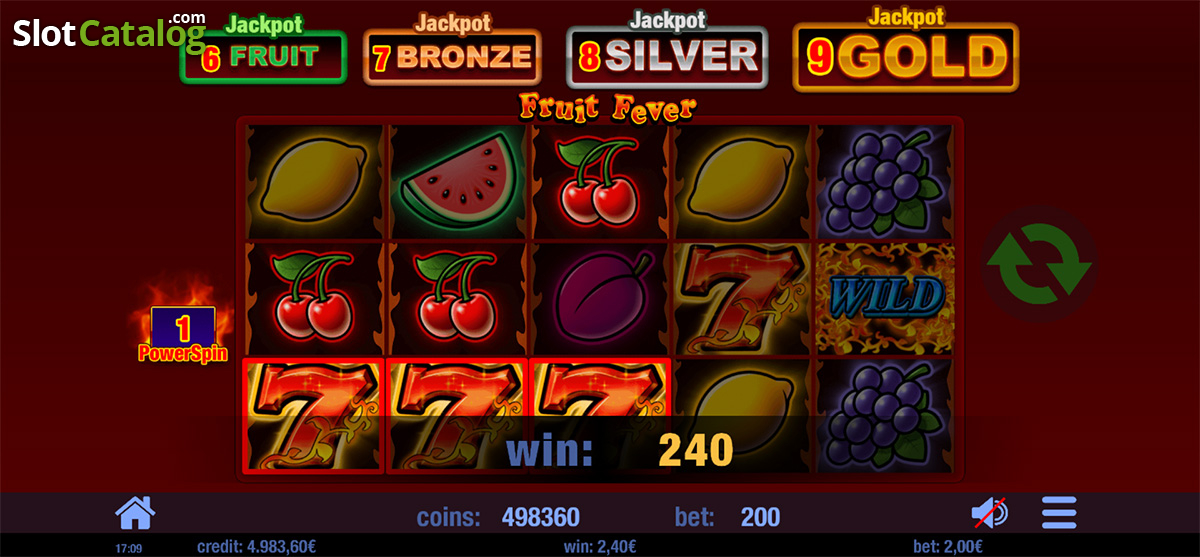Click the watermelon symbol
Screen dimensions: 1200x557
tap(457, 181)
